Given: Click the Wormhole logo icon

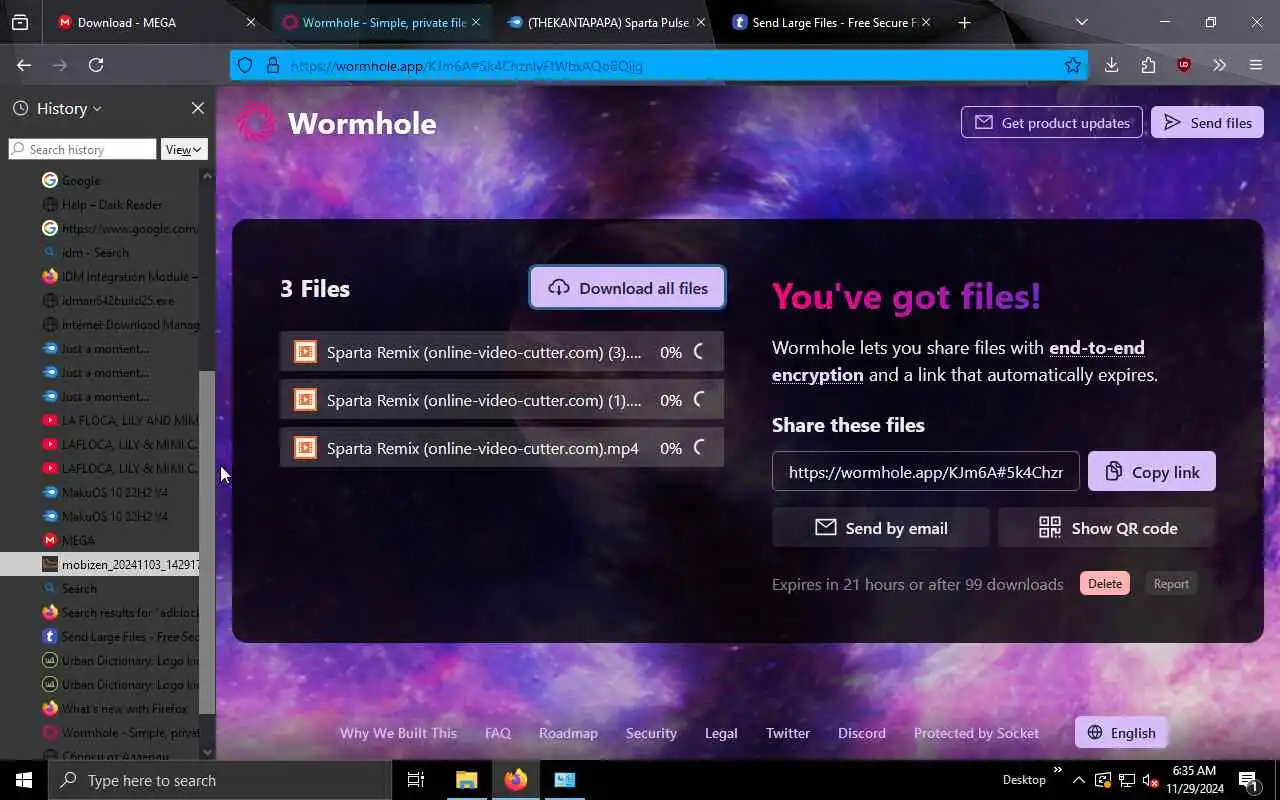Looking at the screenshot, I should click(x=255, y=123).
